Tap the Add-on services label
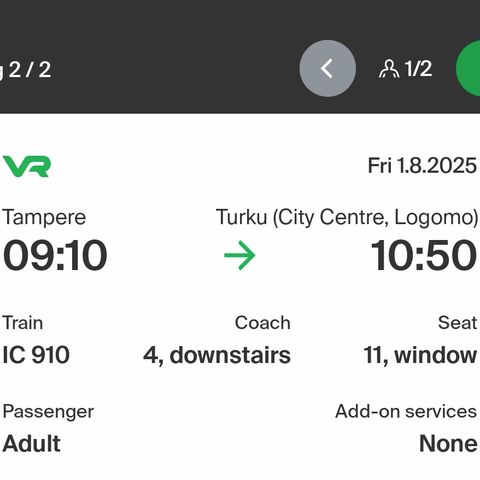The width and height of the screenshot is (480, 480). [x=406, y=411]
